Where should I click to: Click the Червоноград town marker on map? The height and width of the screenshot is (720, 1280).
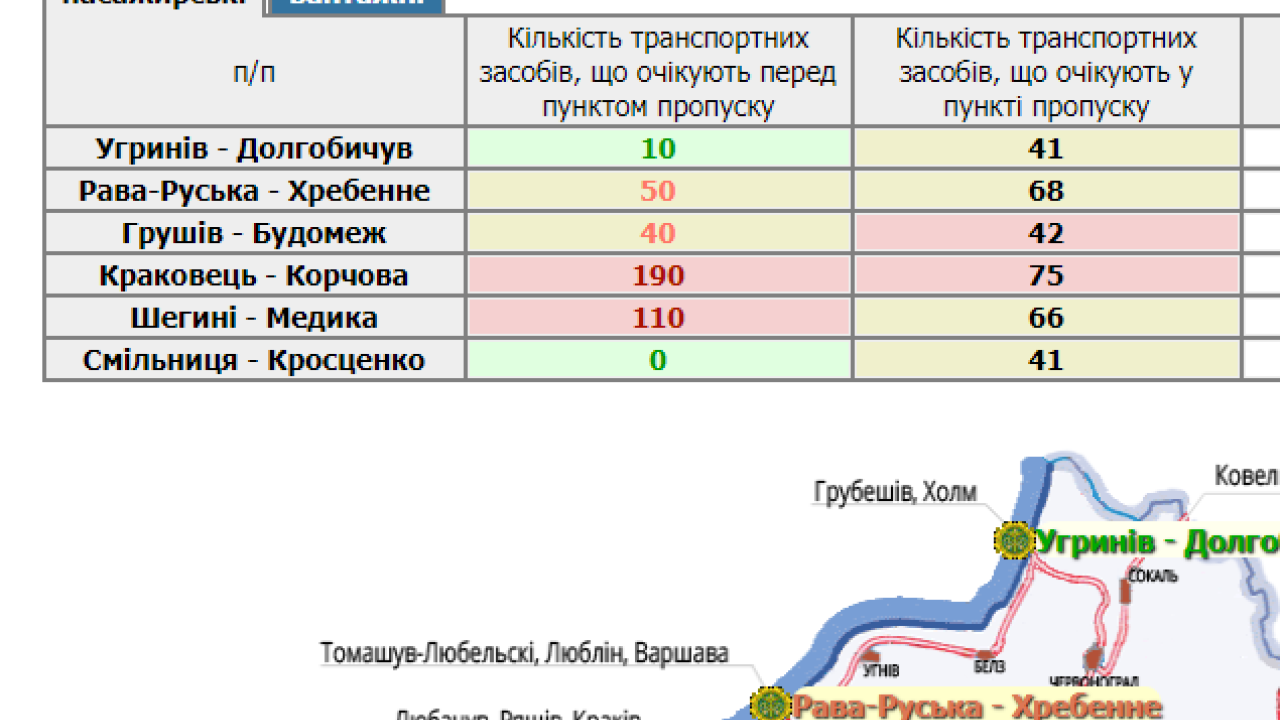point(1092,660)
